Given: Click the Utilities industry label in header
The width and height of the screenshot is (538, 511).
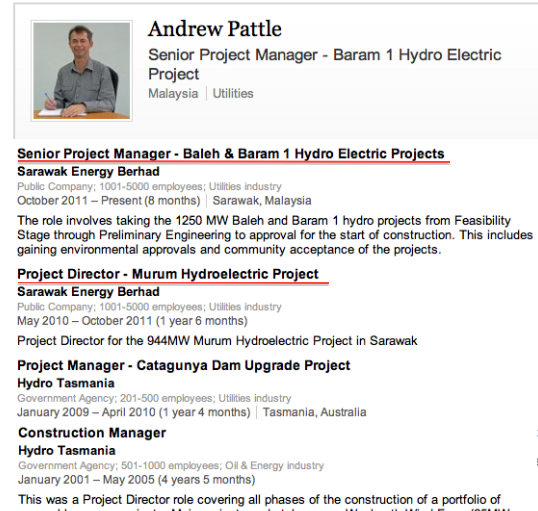Looking at the screenshot, I should (x=233, y=93).
